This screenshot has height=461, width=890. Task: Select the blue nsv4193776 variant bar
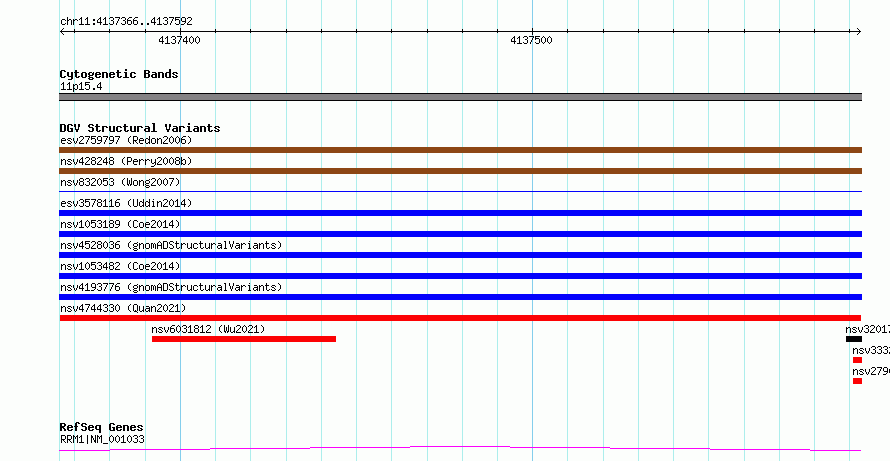click(460, 297)
